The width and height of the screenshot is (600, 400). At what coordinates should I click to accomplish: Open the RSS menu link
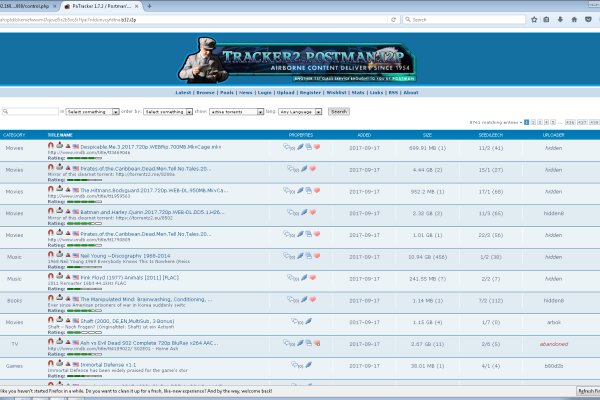point(393,93)
